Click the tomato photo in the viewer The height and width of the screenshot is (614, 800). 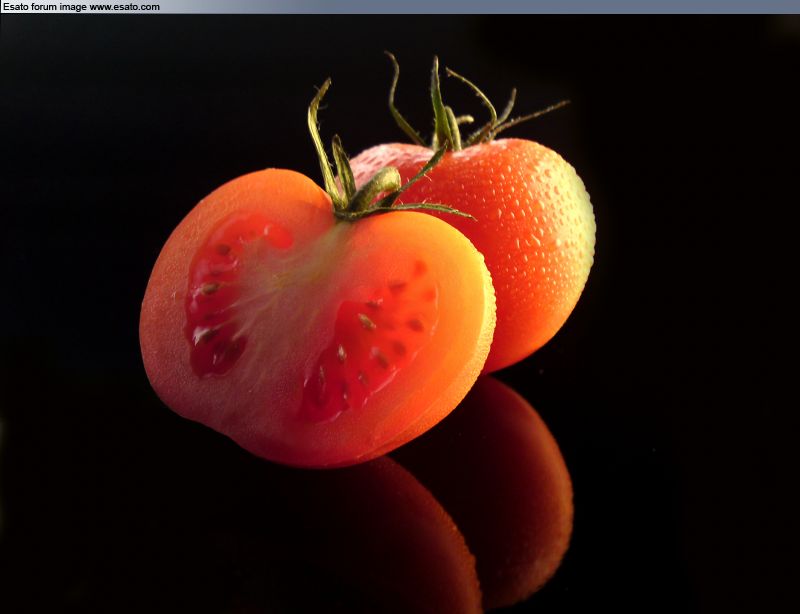click(x=400, y=314)
